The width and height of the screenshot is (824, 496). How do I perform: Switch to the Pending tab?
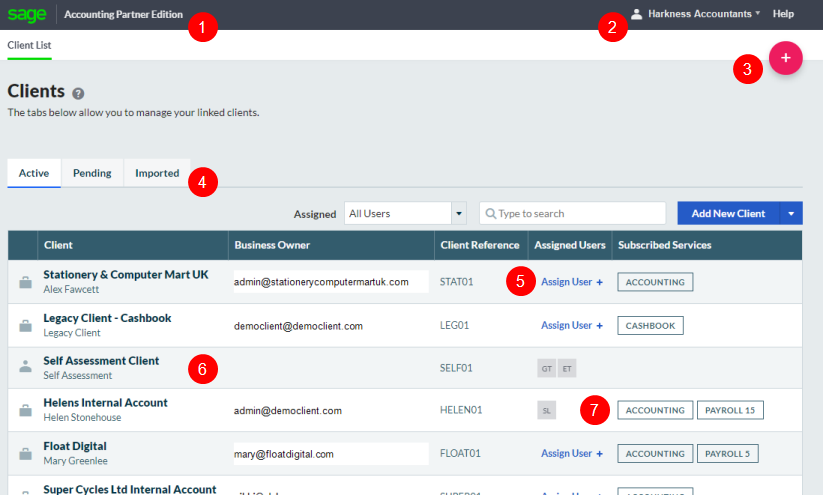92,173
